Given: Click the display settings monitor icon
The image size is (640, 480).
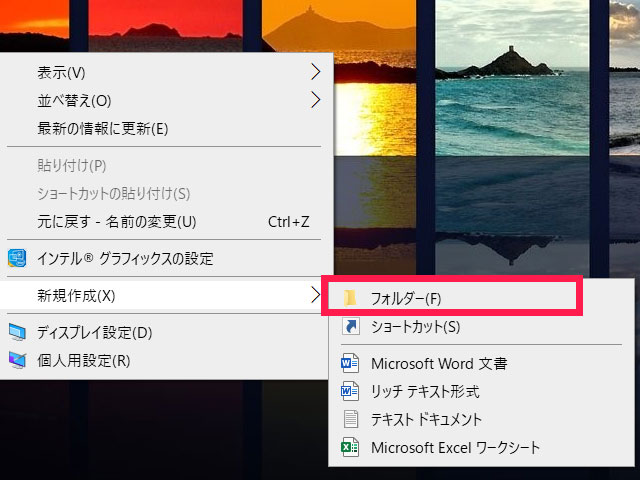Looking at the screenshot, I should 17,333.
